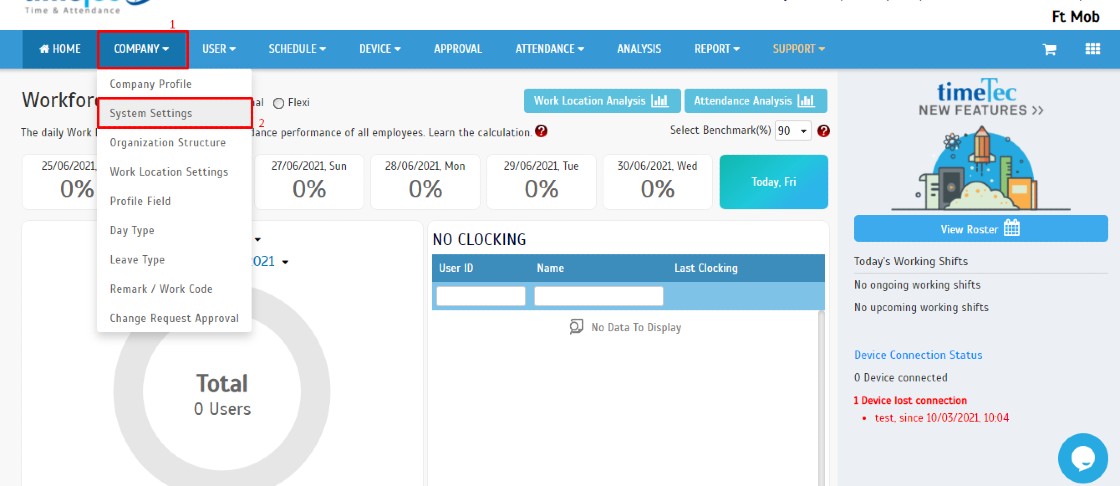Open the live chat bubble

[1083, 458]
